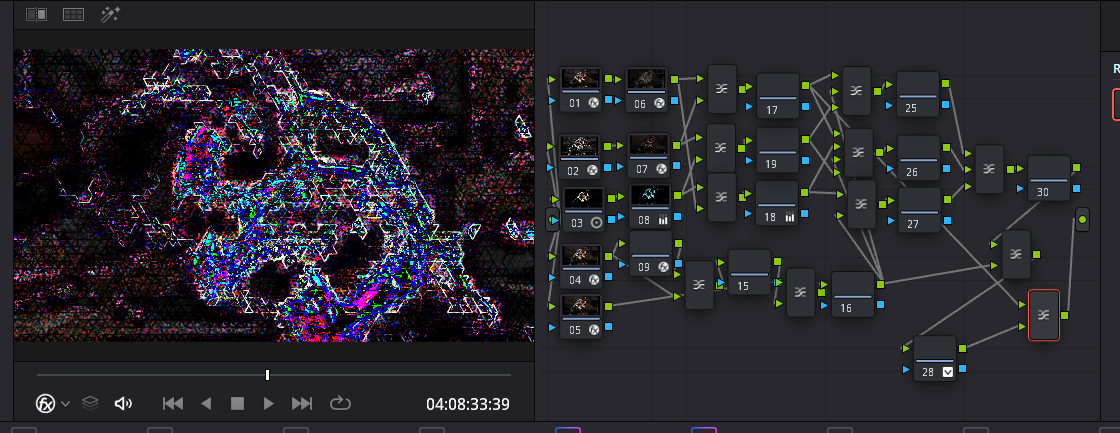Play the clip forward

coord(268,403)
